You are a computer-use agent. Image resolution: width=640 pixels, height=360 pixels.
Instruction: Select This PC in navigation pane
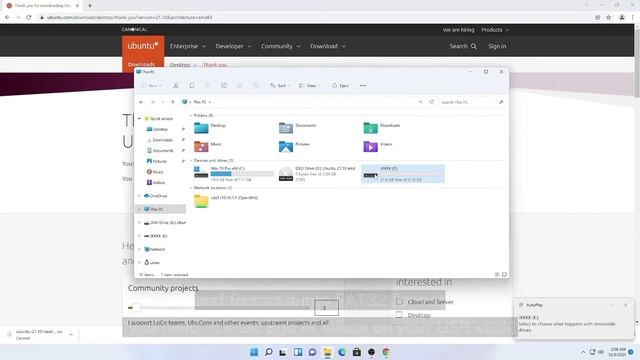tap(161, 209)
